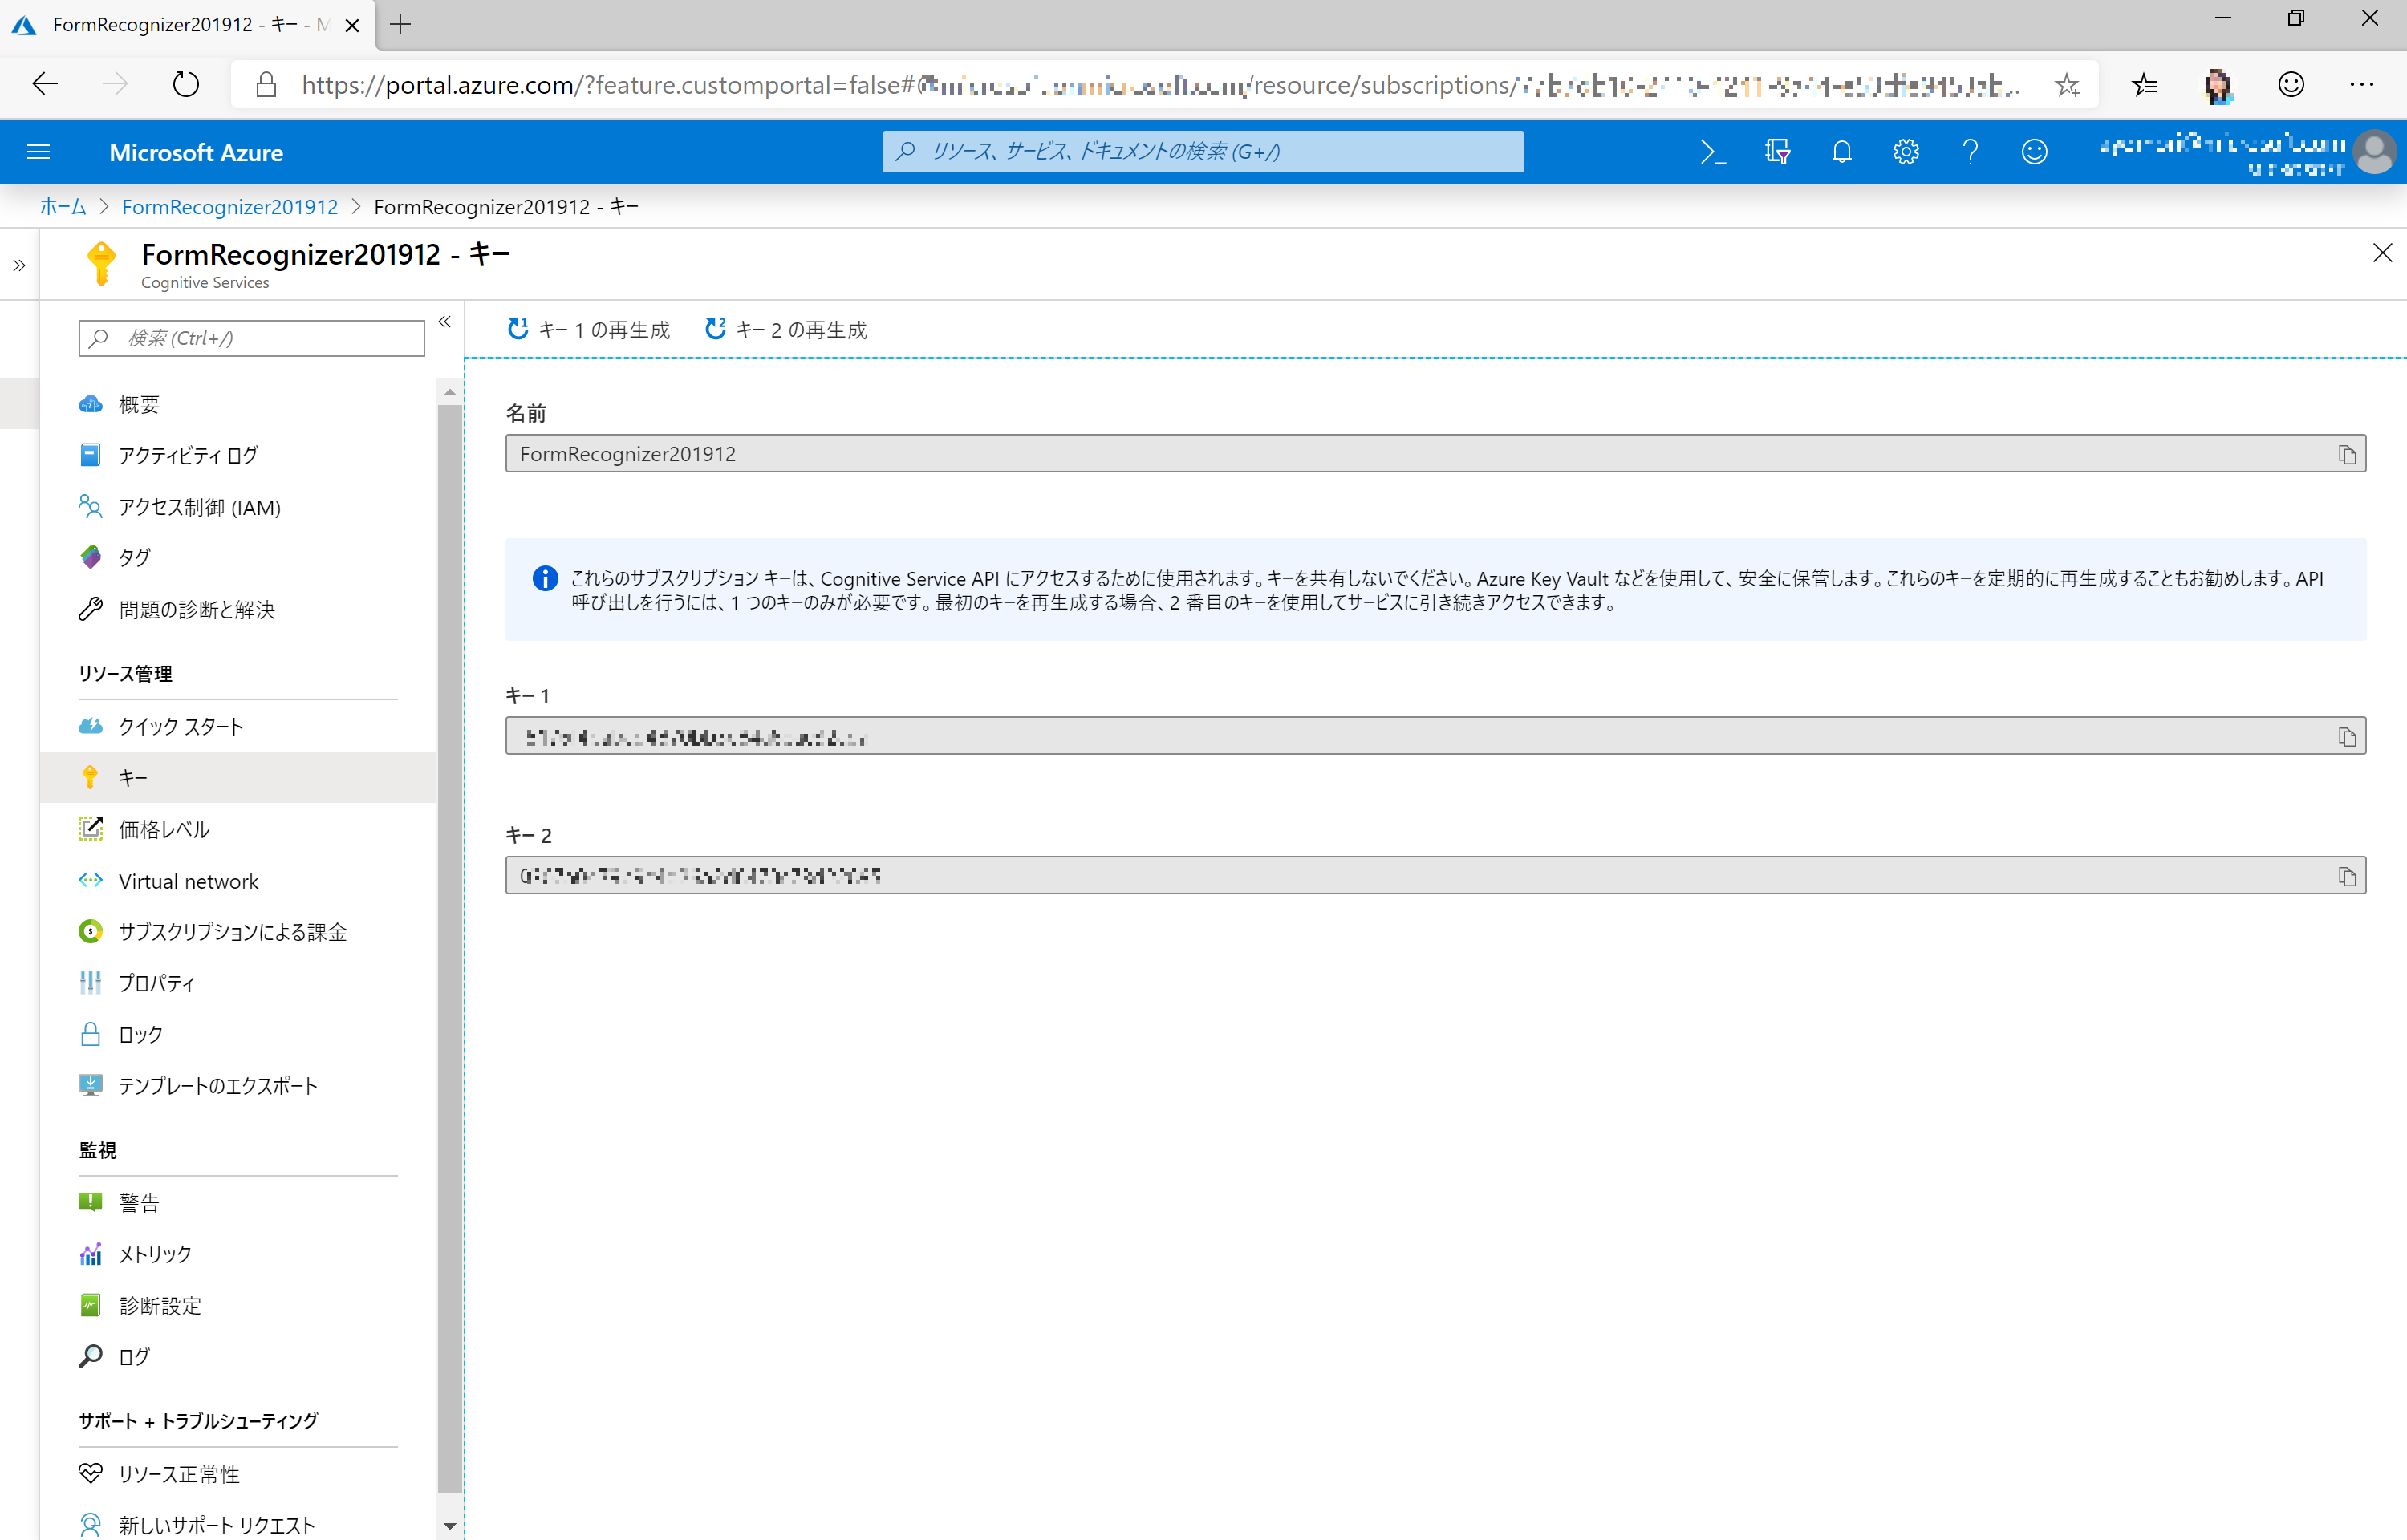2407x1540 pixels.
Task: Open Azure Cloud Shell icon
Action: pos(1712,152)
